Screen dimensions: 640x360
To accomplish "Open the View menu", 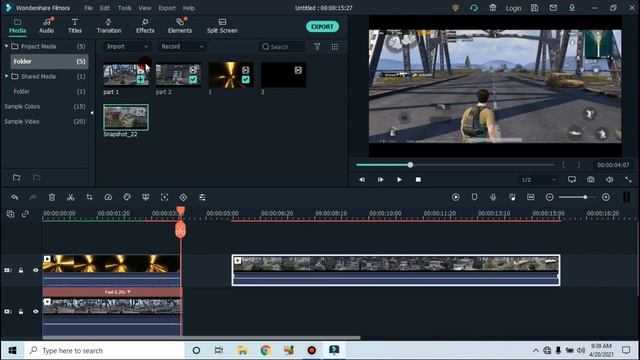I will pos(144,8).
